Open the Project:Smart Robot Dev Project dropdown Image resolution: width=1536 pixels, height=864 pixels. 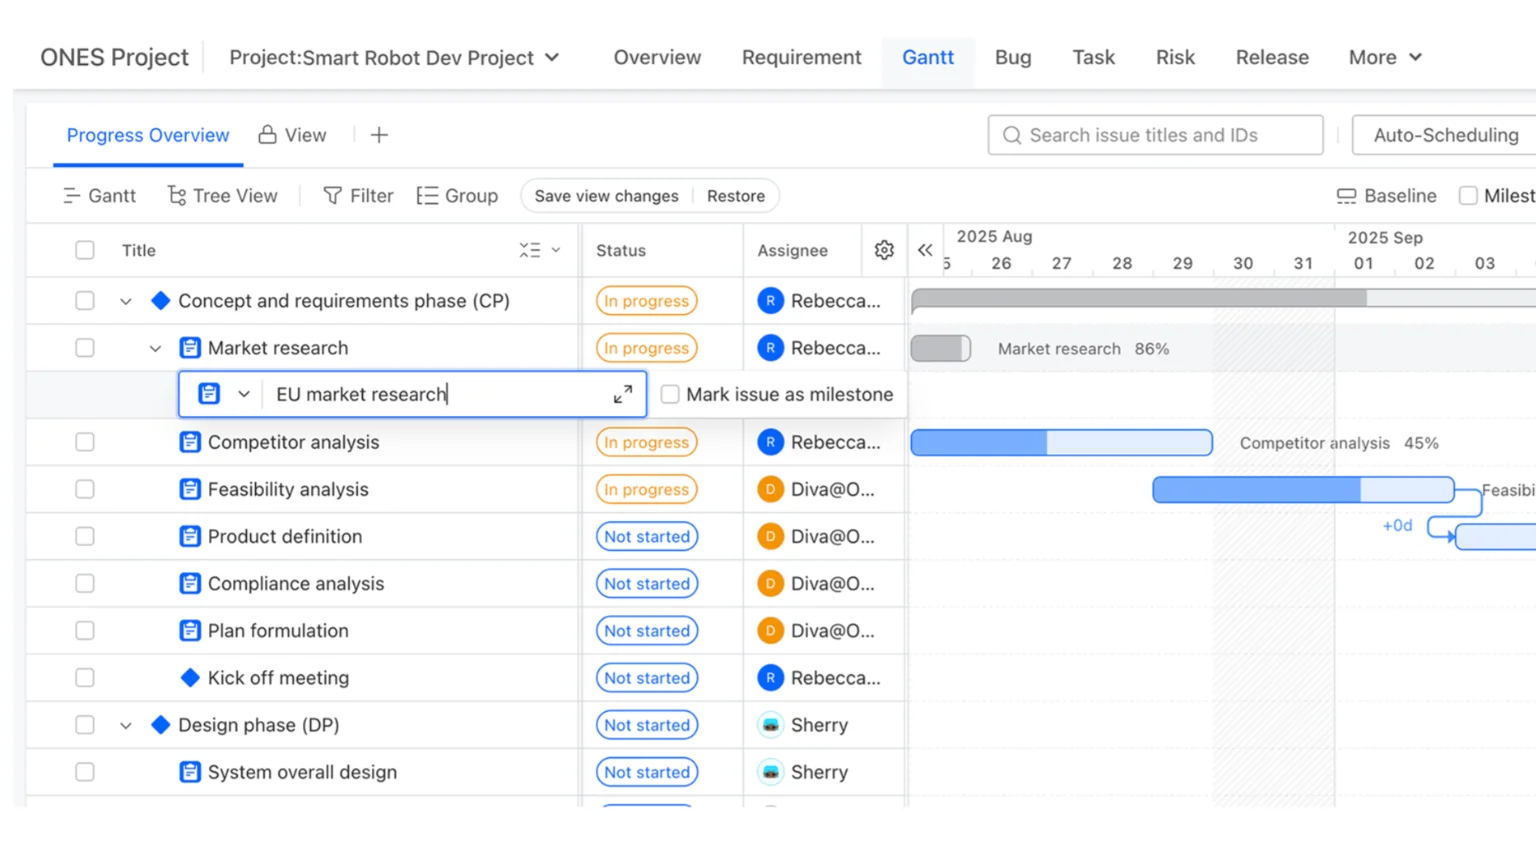point(394,58)
